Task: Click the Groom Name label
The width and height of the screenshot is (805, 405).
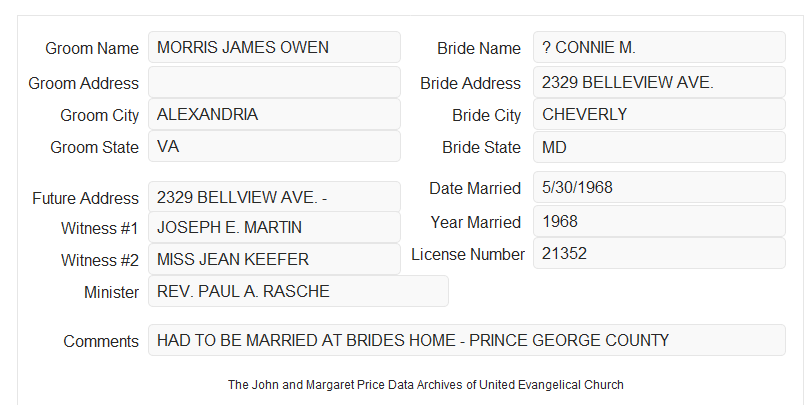Action: (x=92, y=48)
